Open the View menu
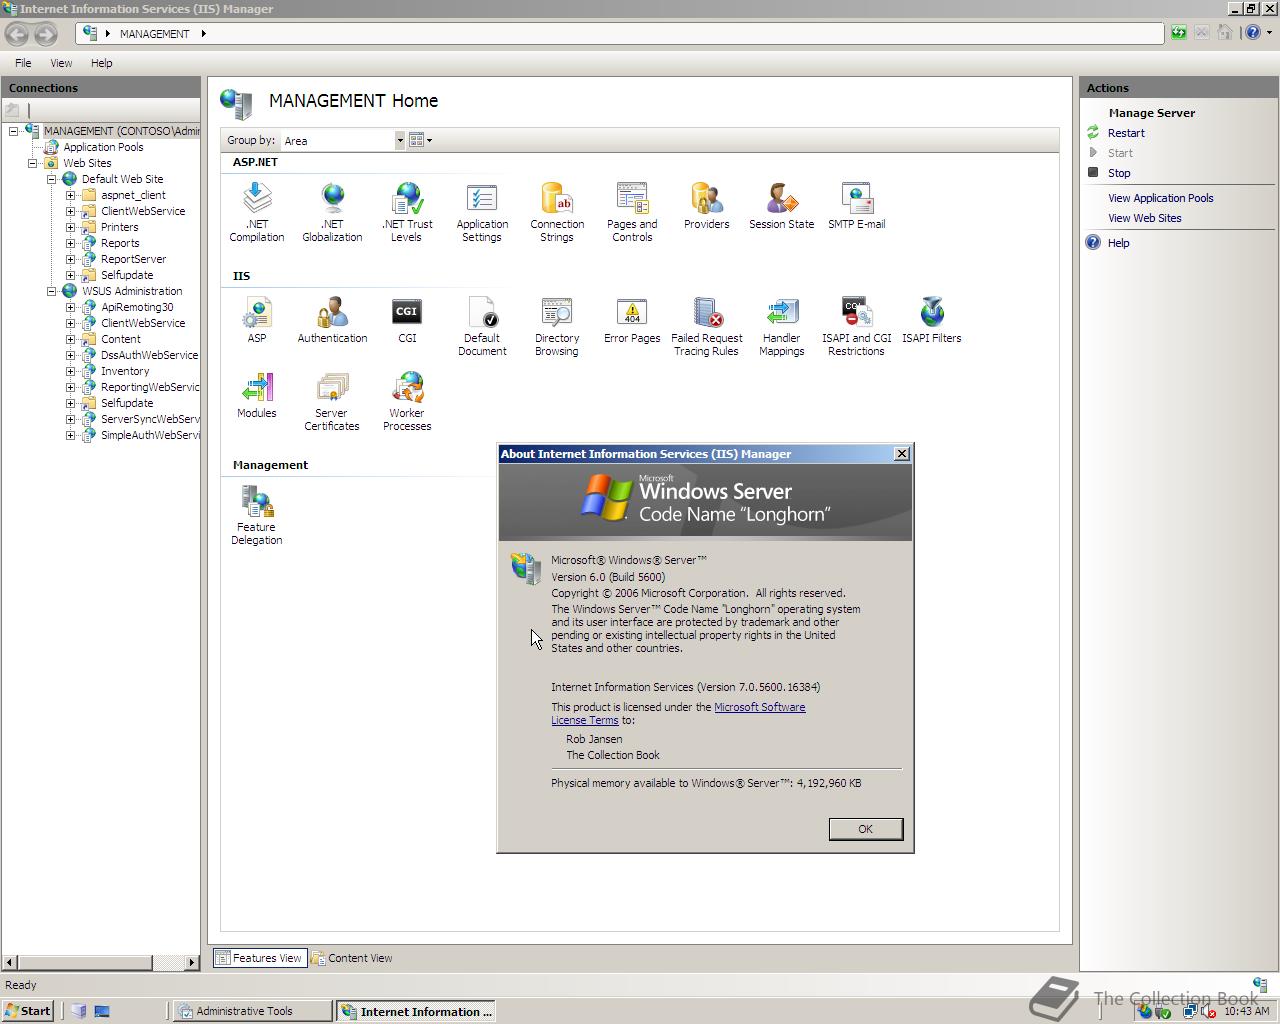1280x1024 pixels. coord(61,63)
